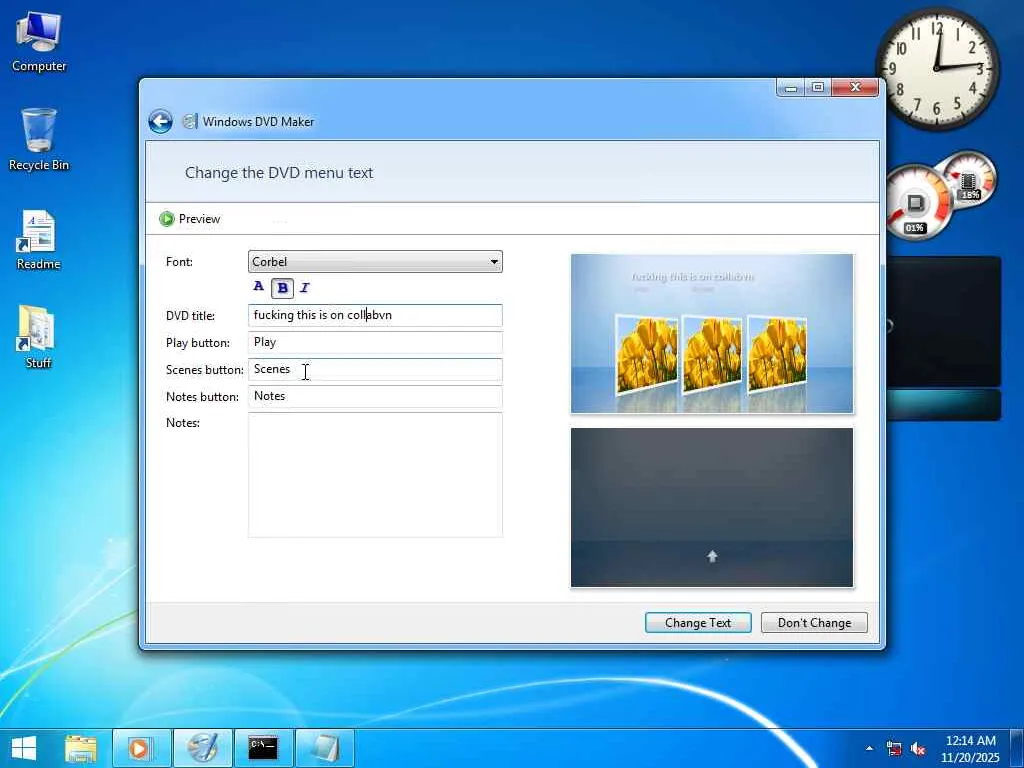The image size is (1024, 768).
Task: Select the Readme shortcut on desktop
Action: click(39, 240)
